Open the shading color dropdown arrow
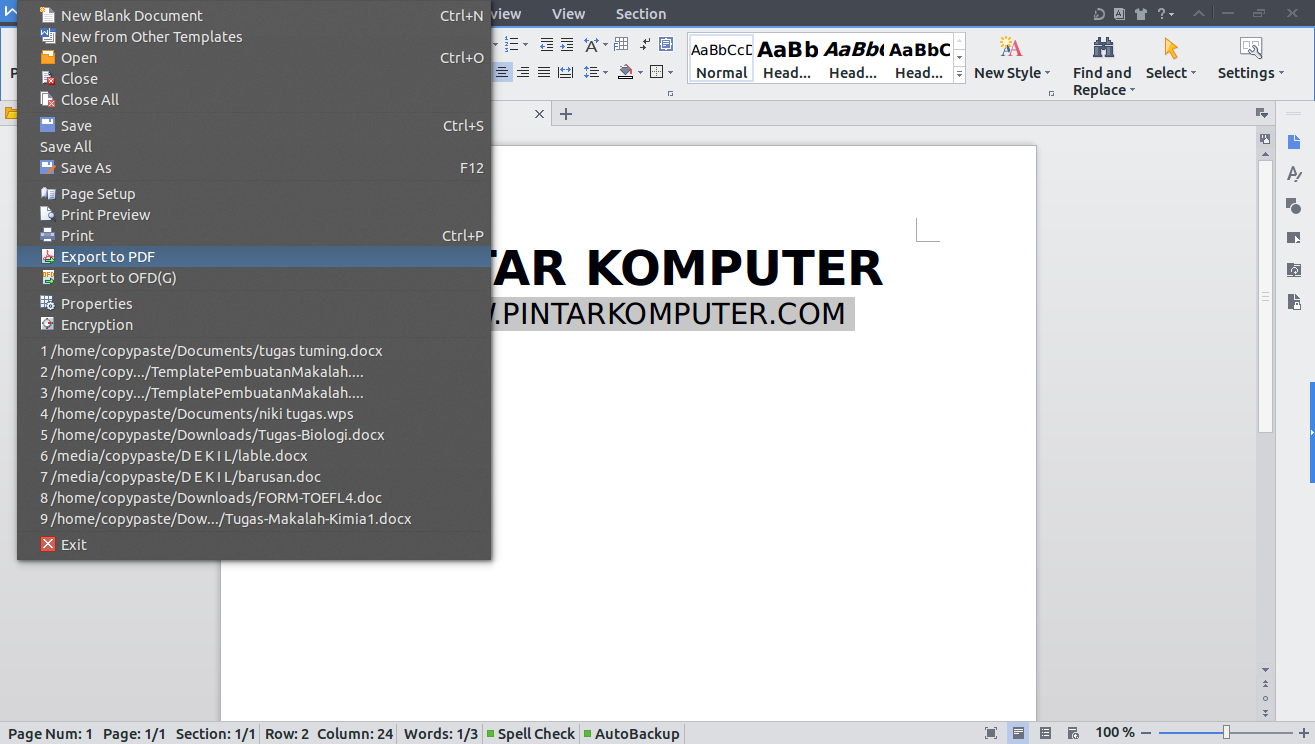1315x744 pixels. coord(641,72)
